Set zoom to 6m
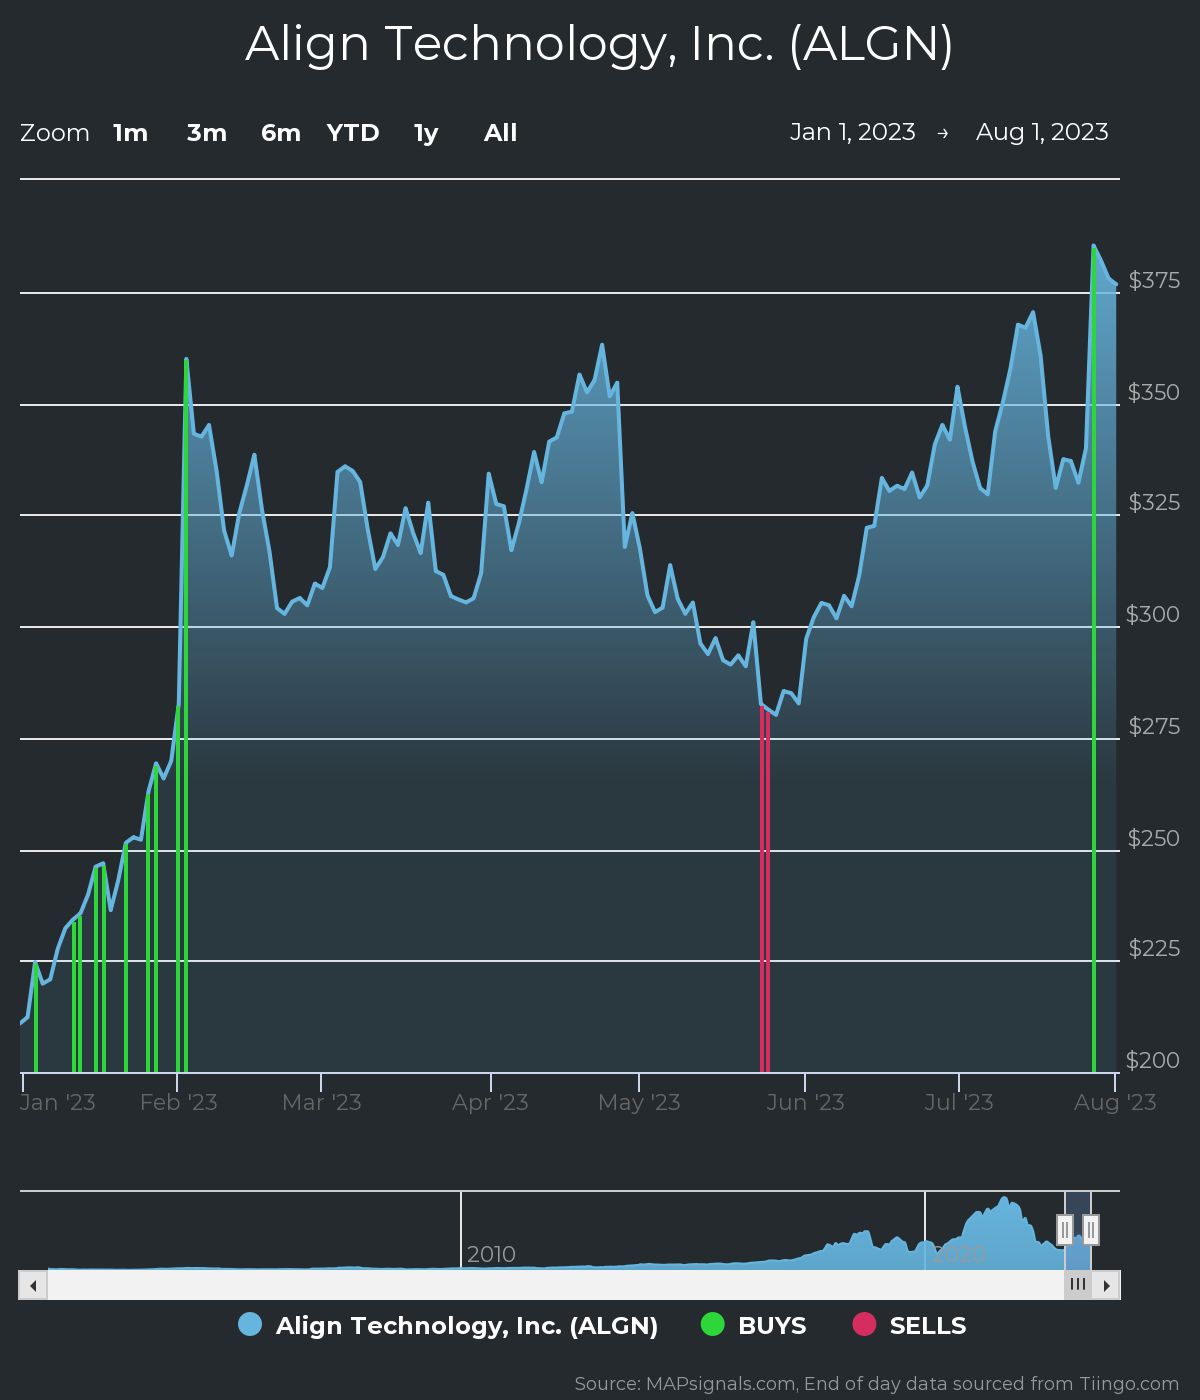1200x1400 pixels. 281,133
